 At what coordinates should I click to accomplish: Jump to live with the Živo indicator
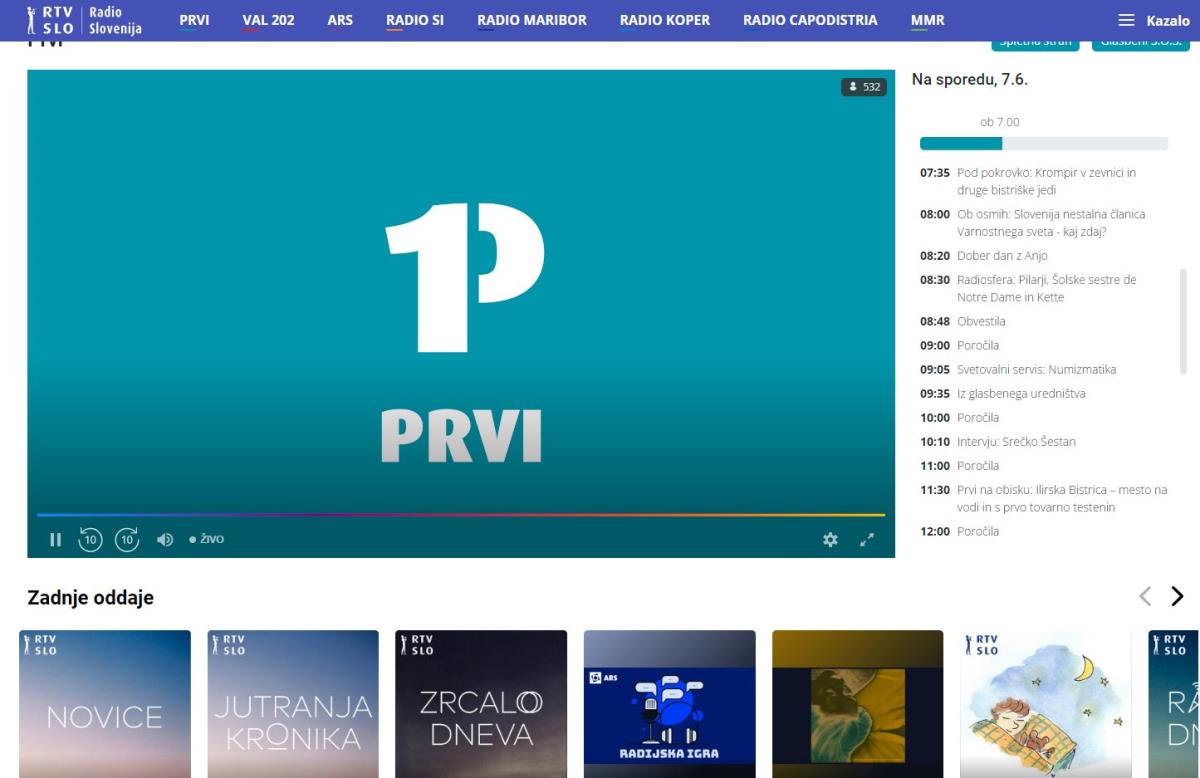click(x=207, y=539)
